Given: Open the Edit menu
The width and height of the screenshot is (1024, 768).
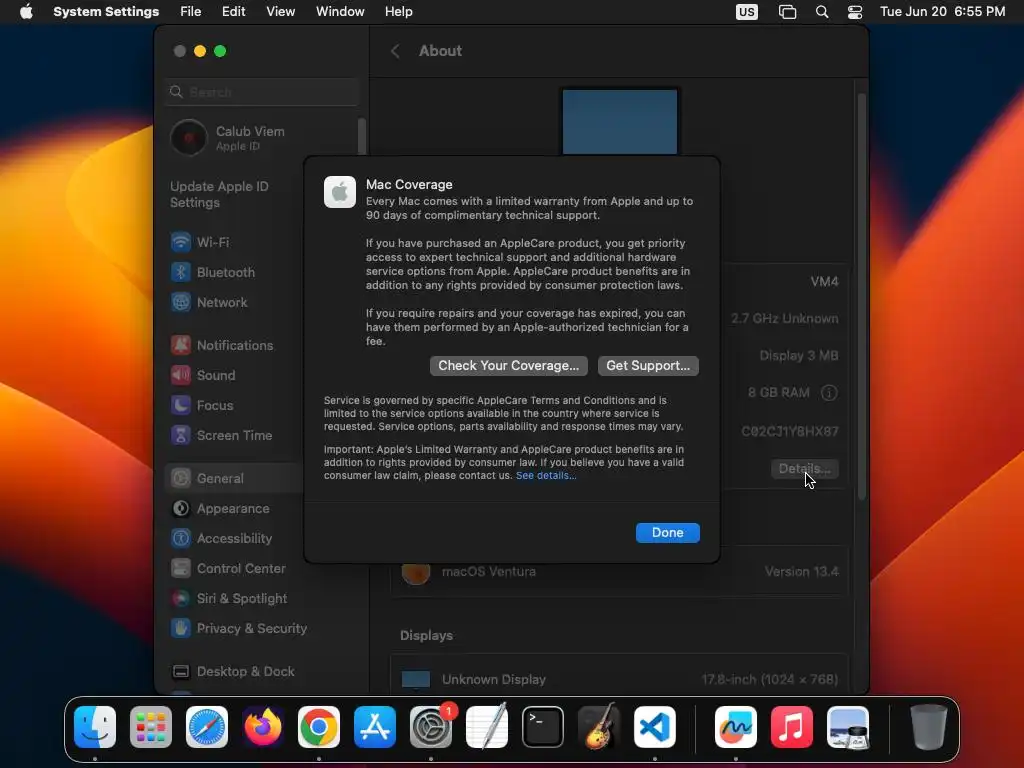Looking at the screenshot, I should coord(233,12).
